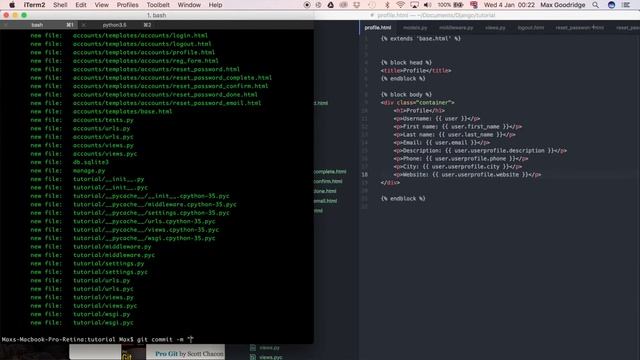
Task: Open the iTerm2 application menu
Action: tap(34, 5)
